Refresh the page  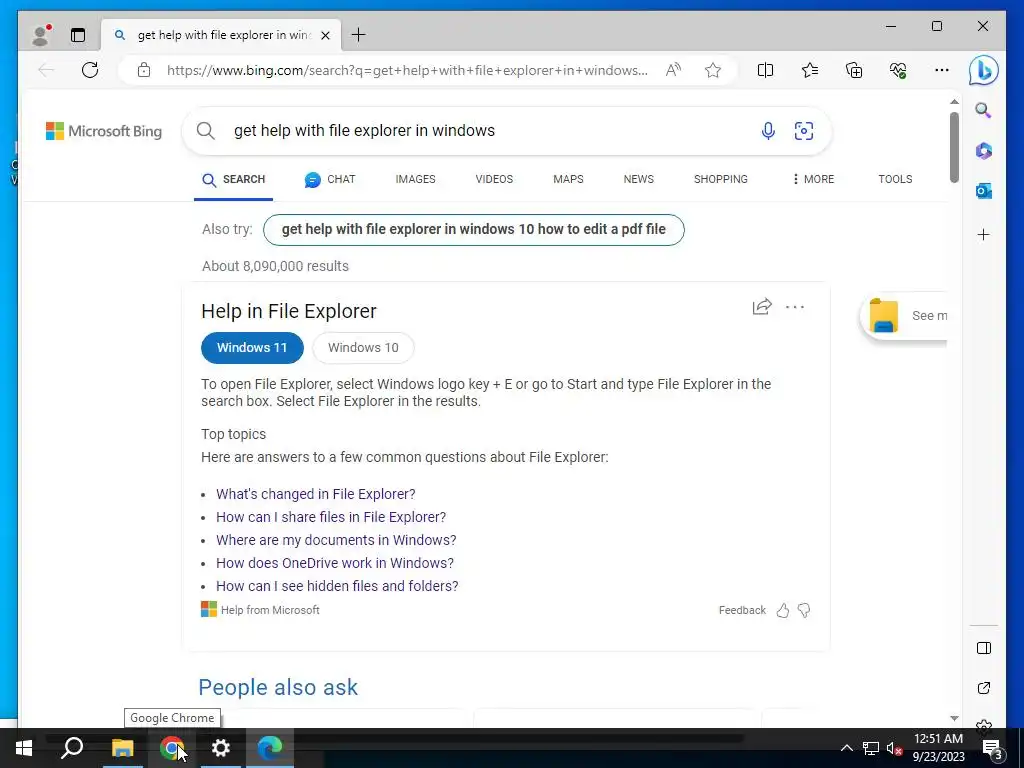click(90, 70)
